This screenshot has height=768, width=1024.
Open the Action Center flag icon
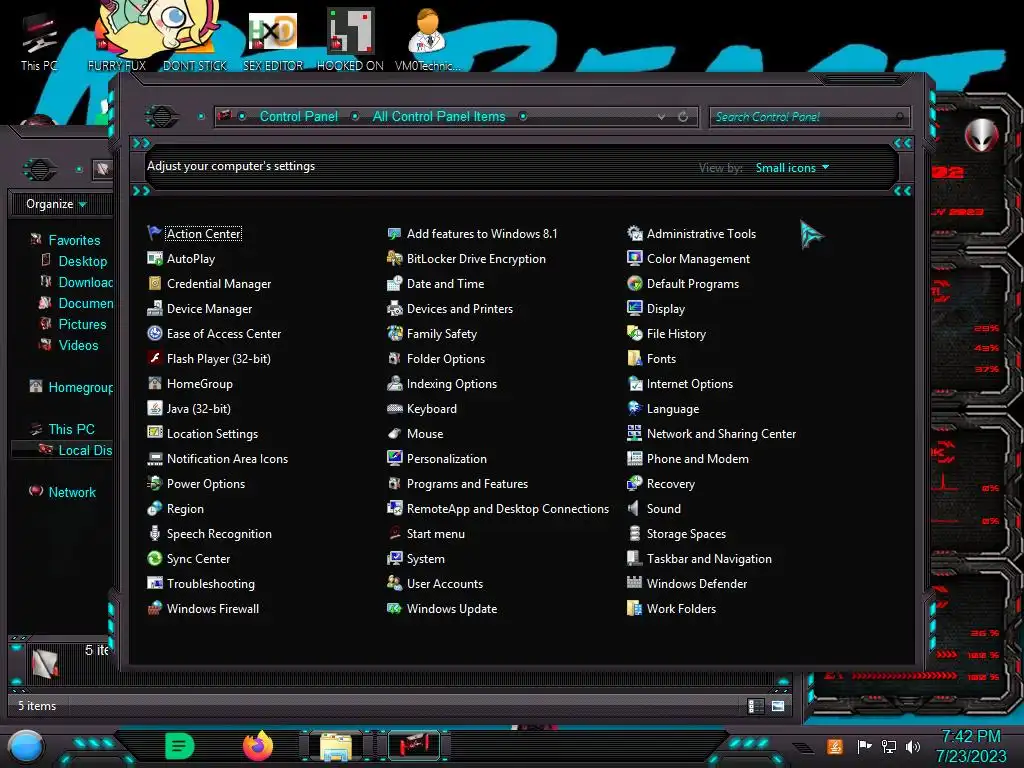click(x=154, y=233)
